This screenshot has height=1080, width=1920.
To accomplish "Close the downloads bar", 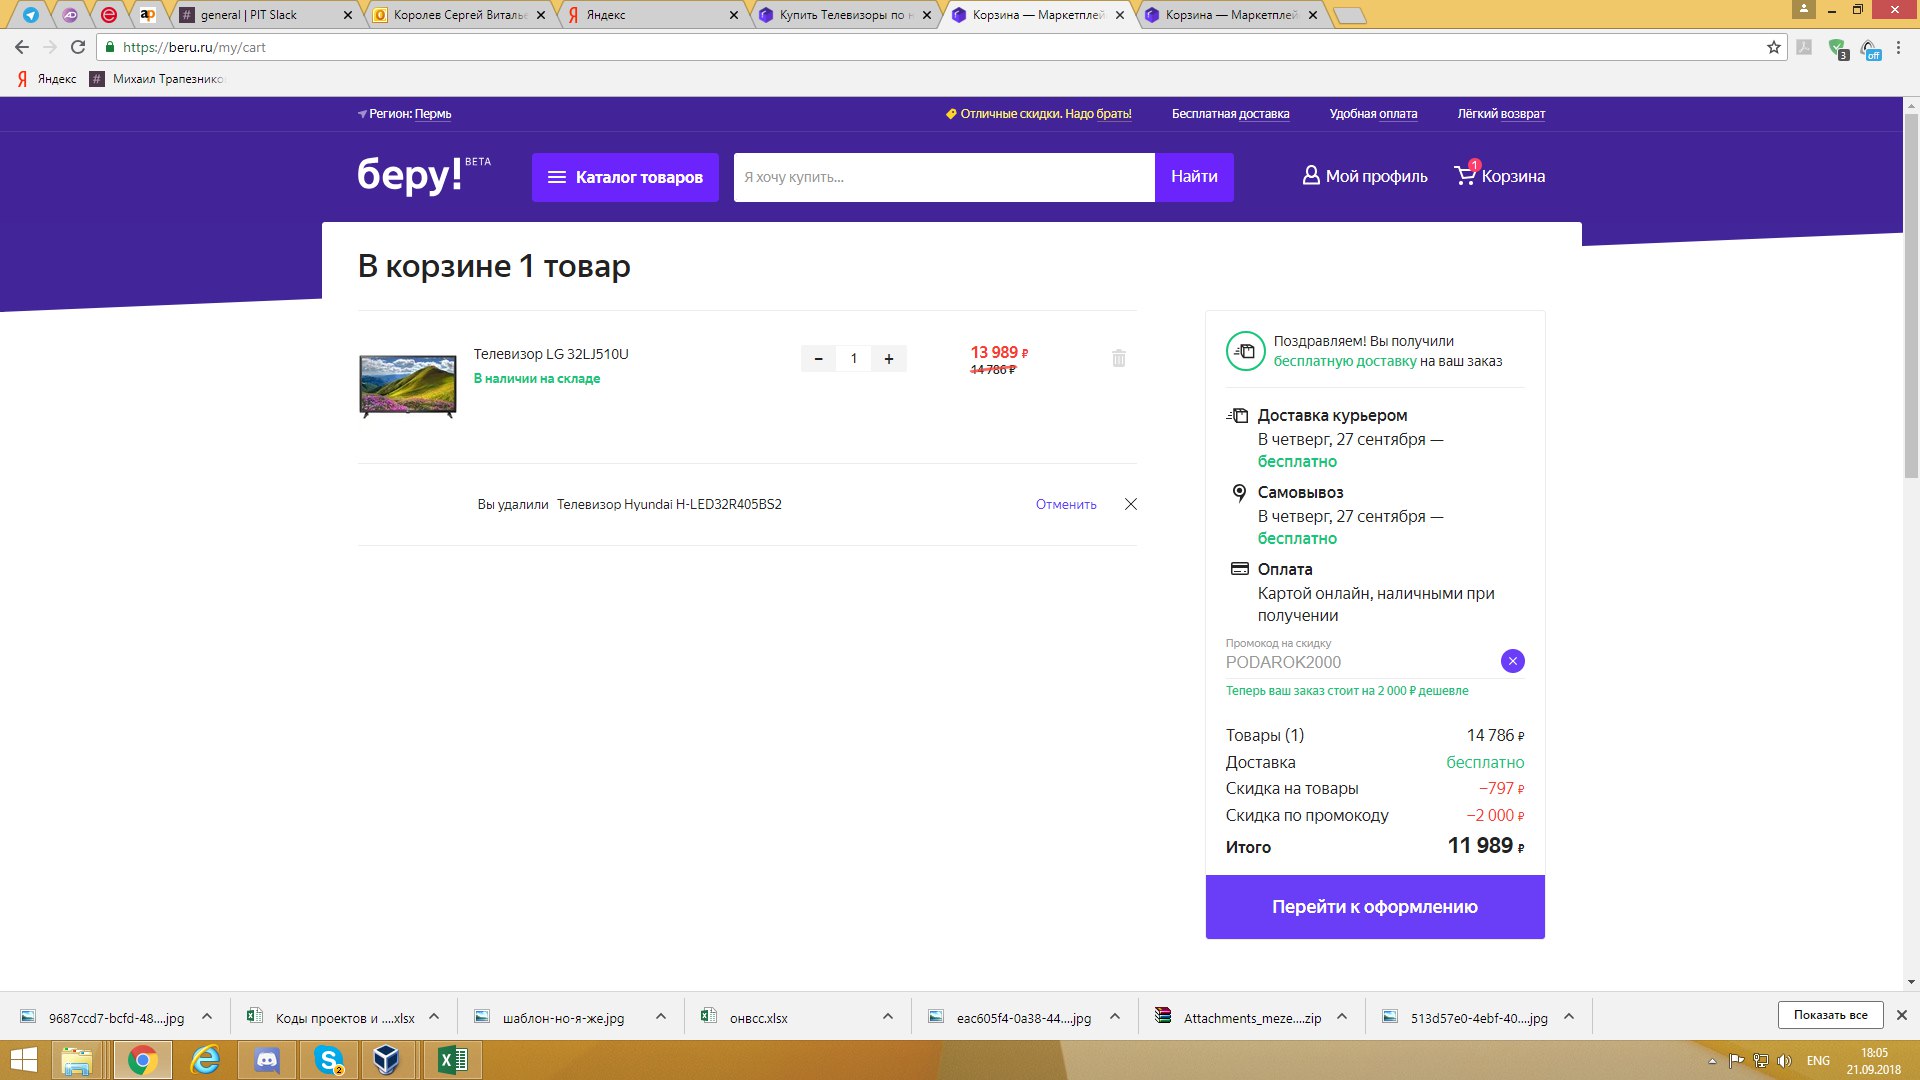I will (1902, 1015).
